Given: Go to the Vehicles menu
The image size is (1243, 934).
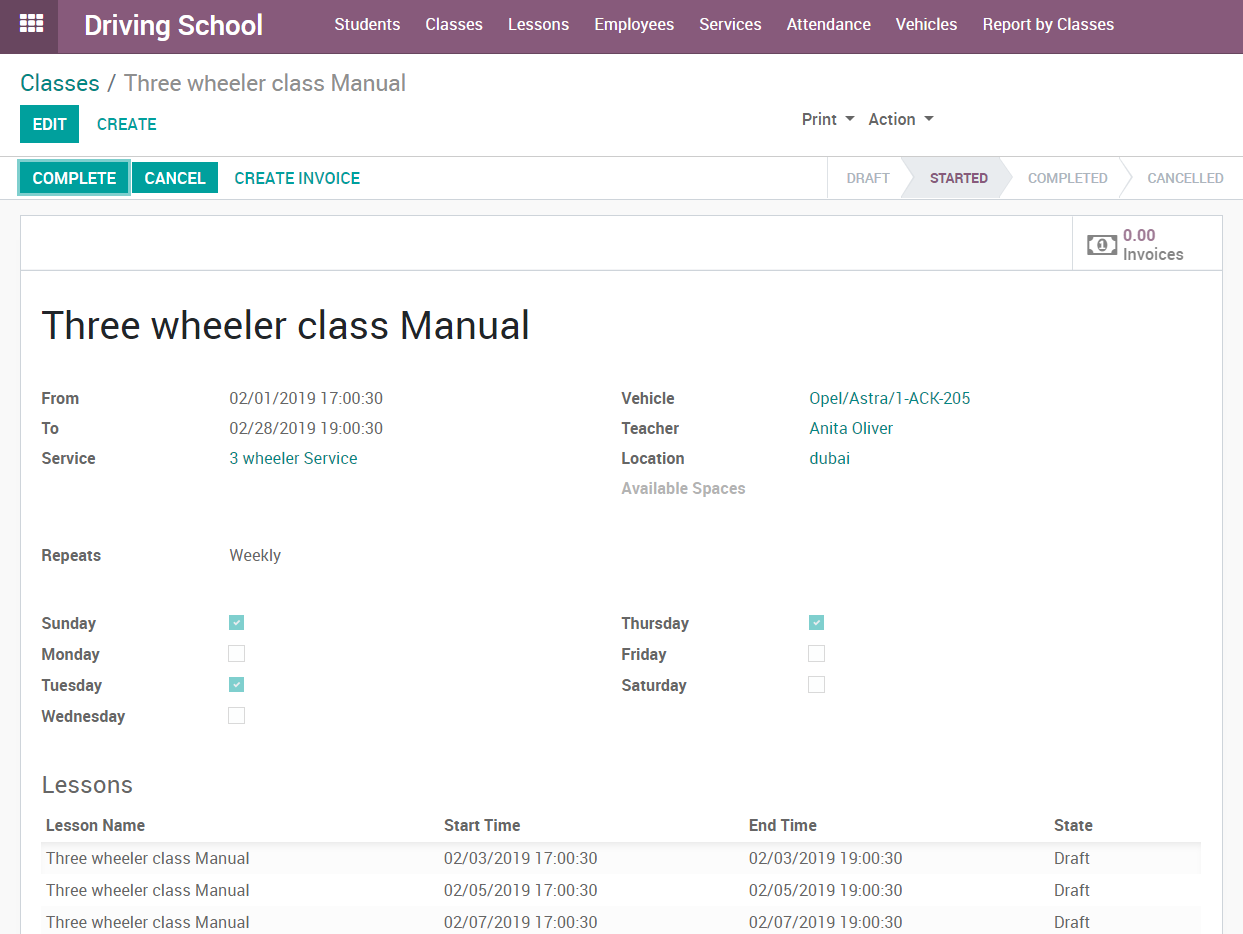Looking at the screenshot, I should 926,25.
